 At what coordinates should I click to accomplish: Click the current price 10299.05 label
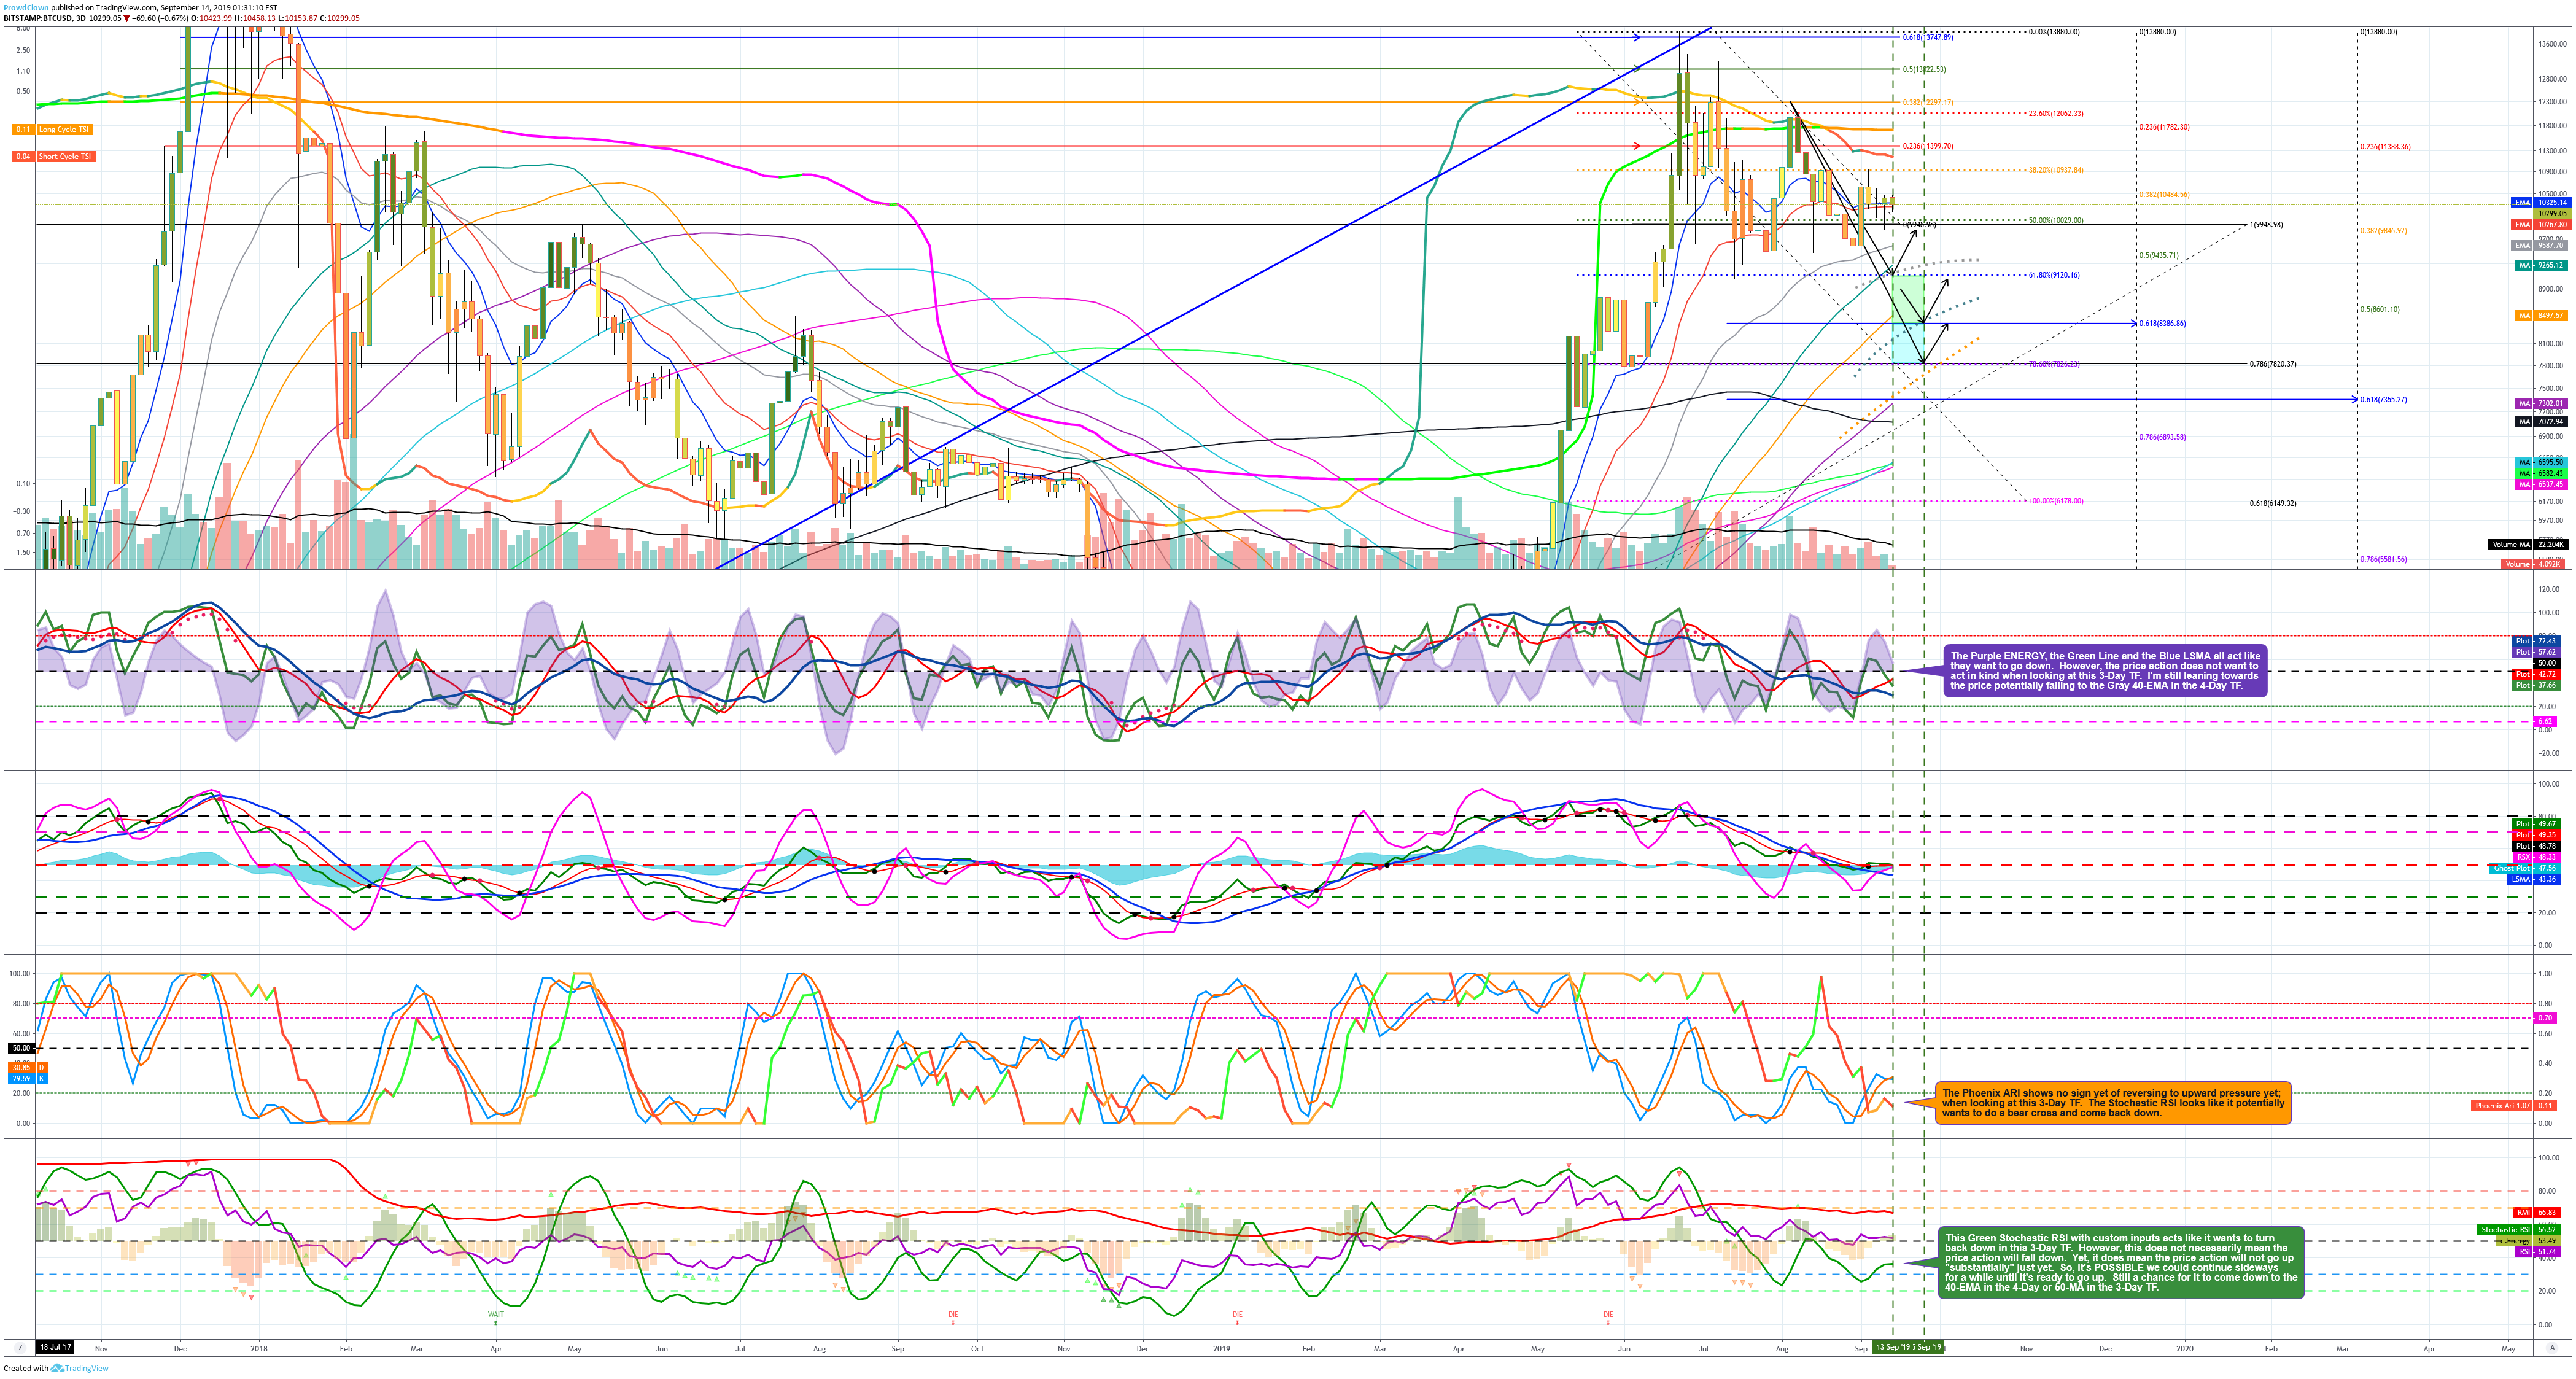2551,213
